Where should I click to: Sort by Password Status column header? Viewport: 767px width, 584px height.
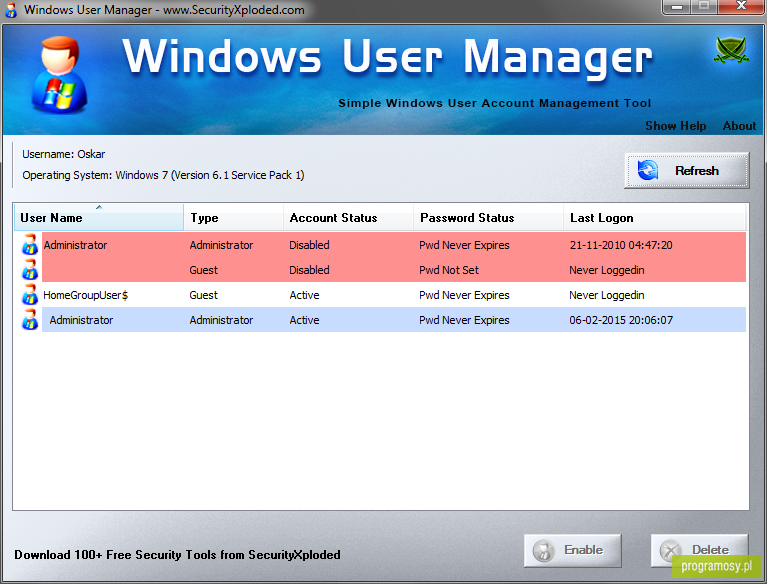[x=488, y=218]
